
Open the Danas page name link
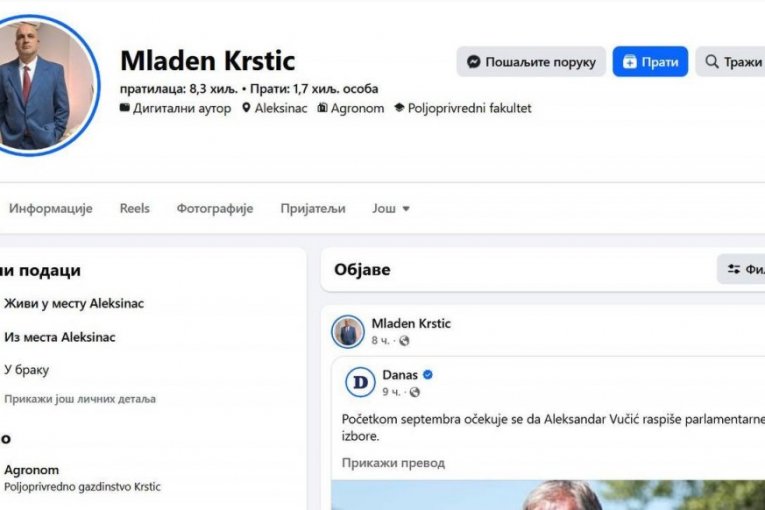[400, 375]
